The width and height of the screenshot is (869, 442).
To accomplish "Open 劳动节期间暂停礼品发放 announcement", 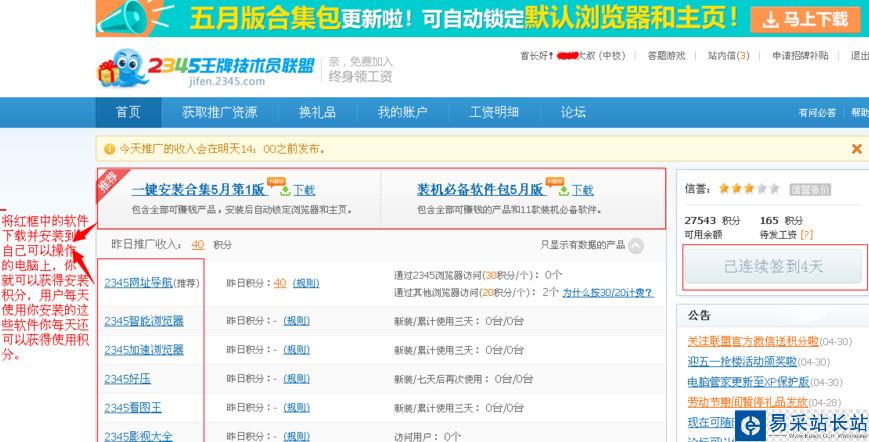I will pos(748,402).
